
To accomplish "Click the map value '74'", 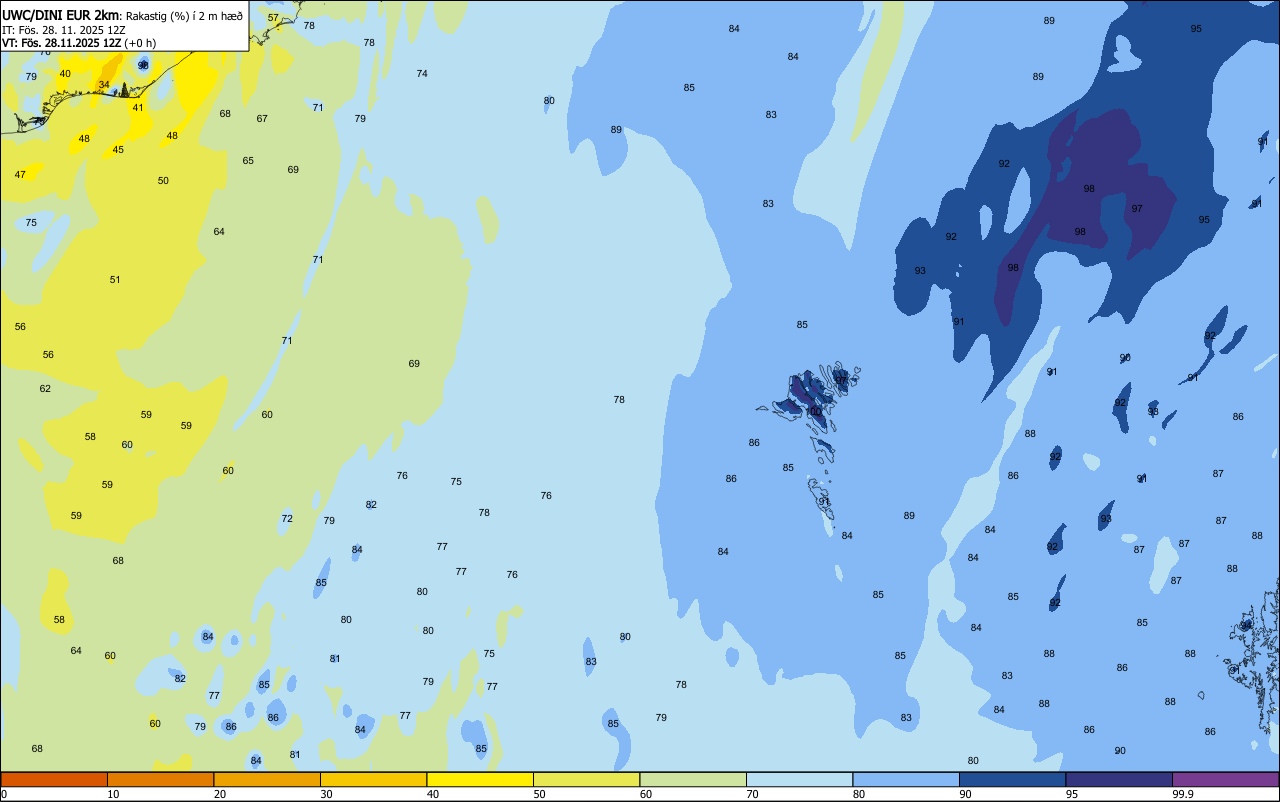I will 422,74.
